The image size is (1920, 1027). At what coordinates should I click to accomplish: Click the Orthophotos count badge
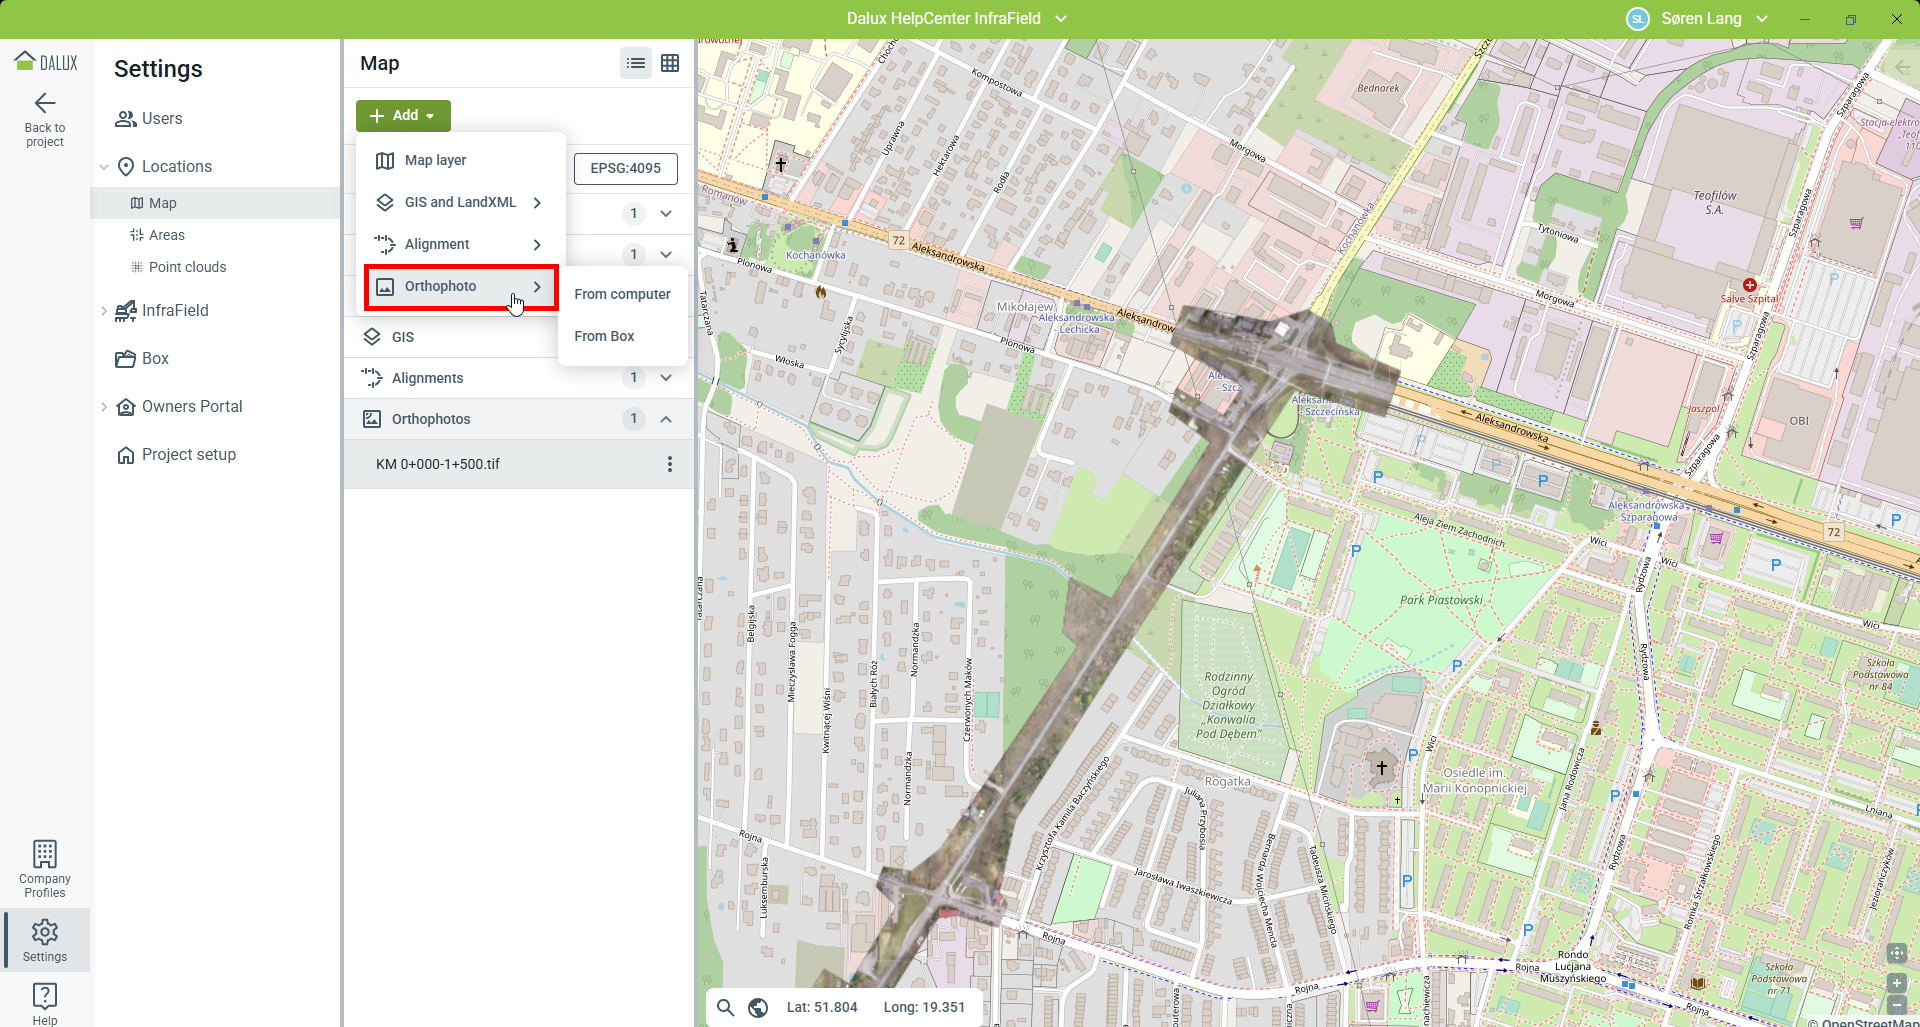pos(634,419)
